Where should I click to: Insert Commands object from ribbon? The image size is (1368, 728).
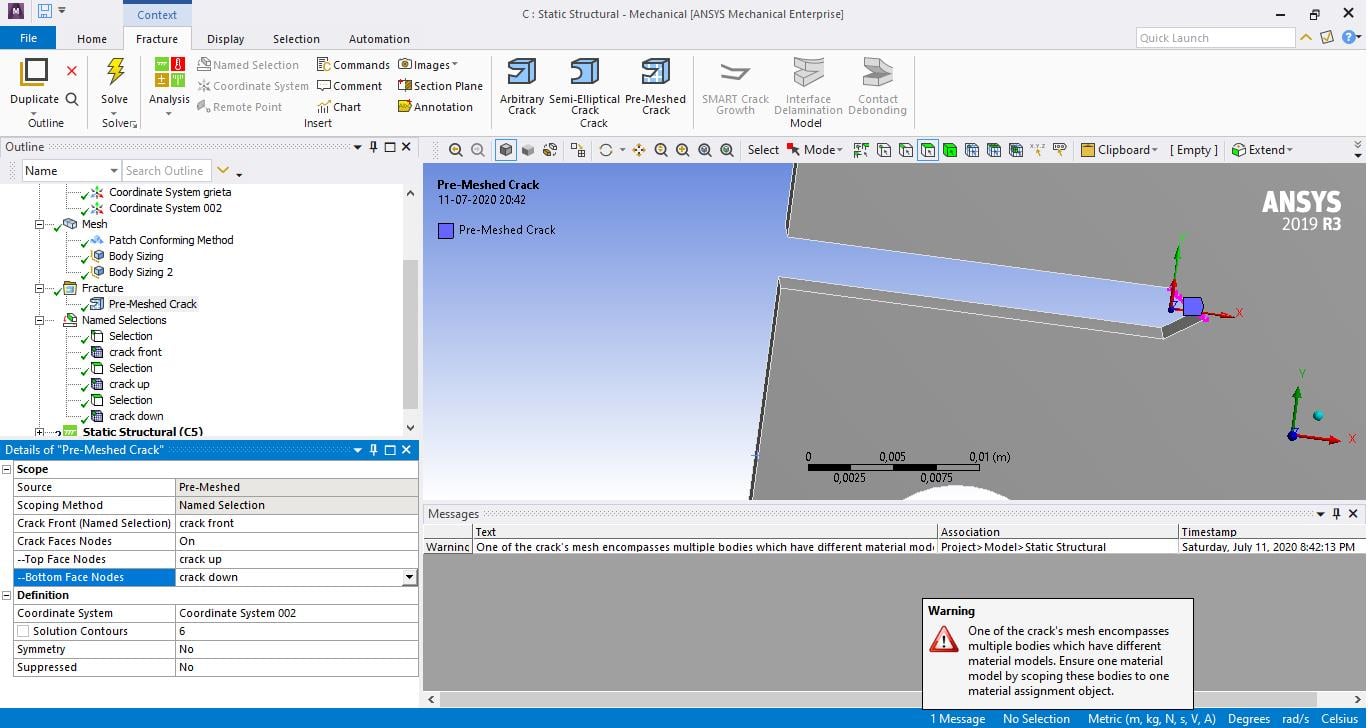tap(353, 65)
